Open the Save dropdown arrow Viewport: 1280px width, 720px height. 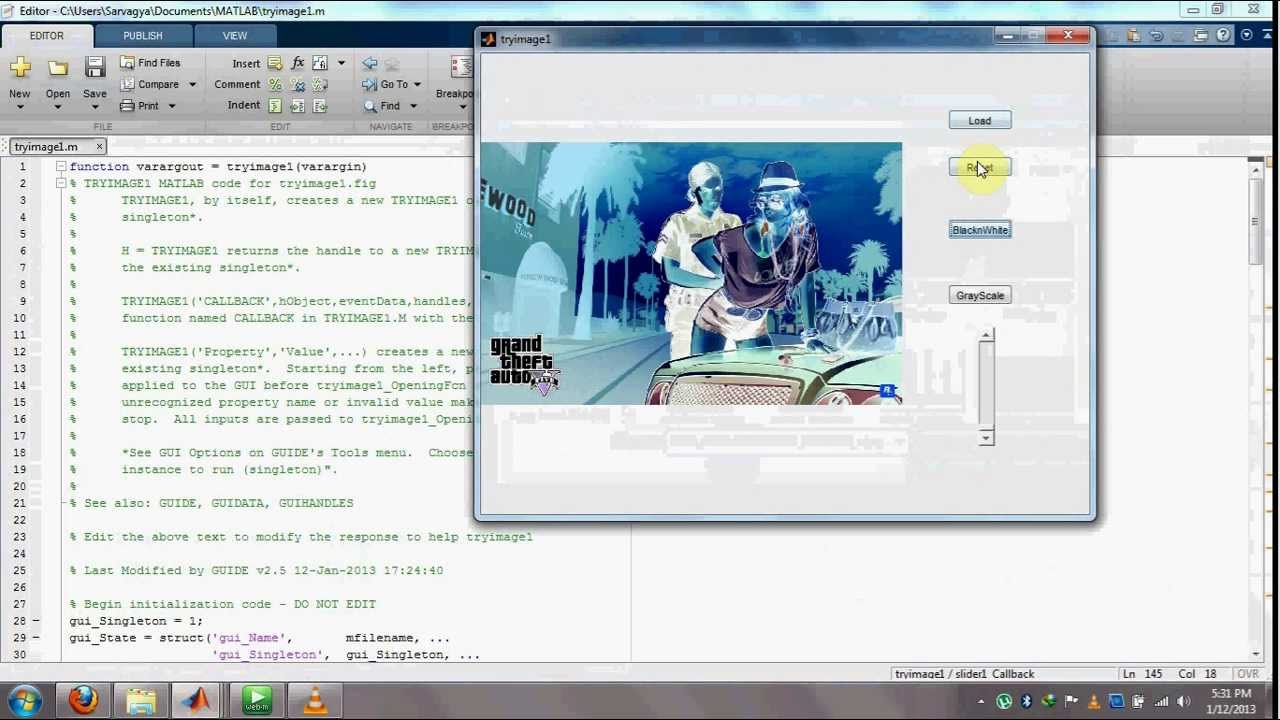[x=94, y=107]
